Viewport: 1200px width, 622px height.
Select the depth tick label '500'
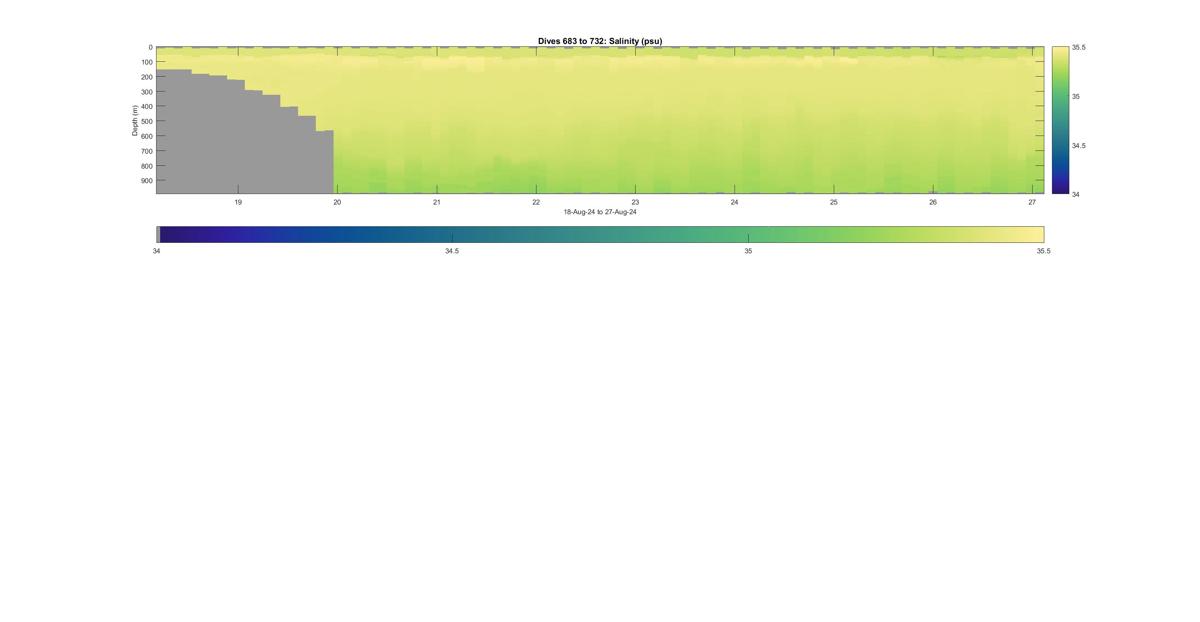[x=146, y=121]
